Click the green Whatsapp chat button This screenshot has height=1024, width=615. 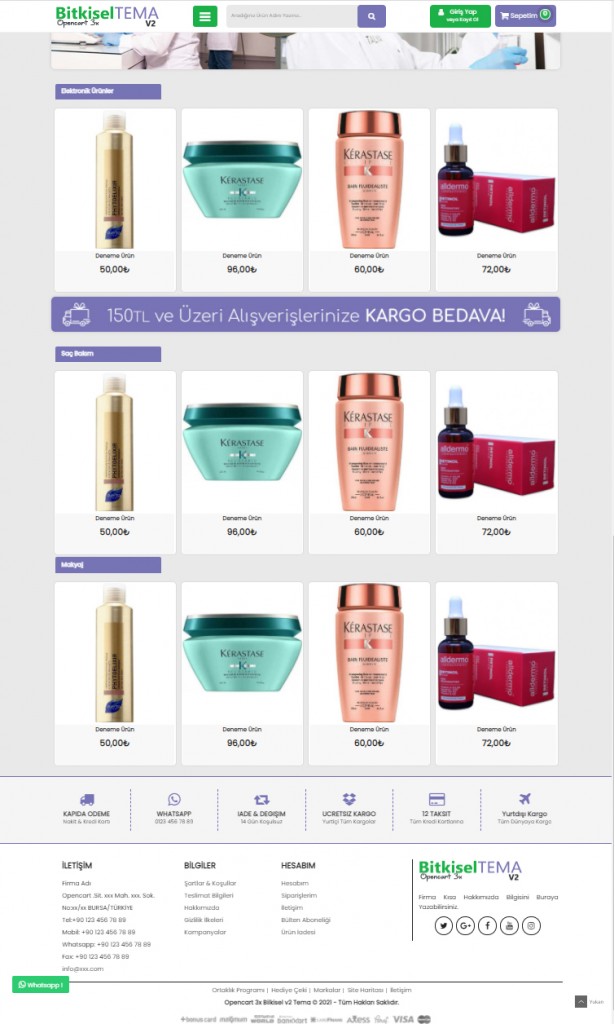click(x=40, y=984)
